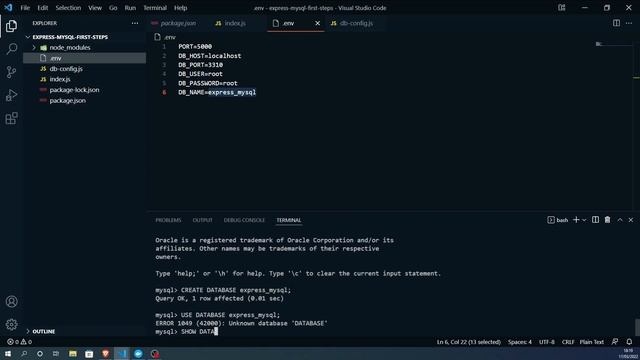Screen dimensions: 640x360
Task: Open the Windows Start menu
Action: [x=8, y=353]
